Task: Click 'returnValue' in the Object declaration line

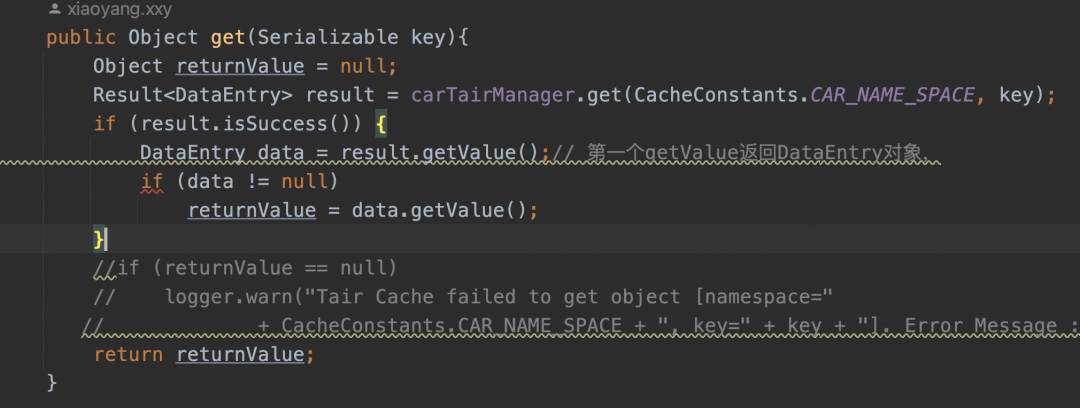Action: pyautogui.click(x=240, y=67)
